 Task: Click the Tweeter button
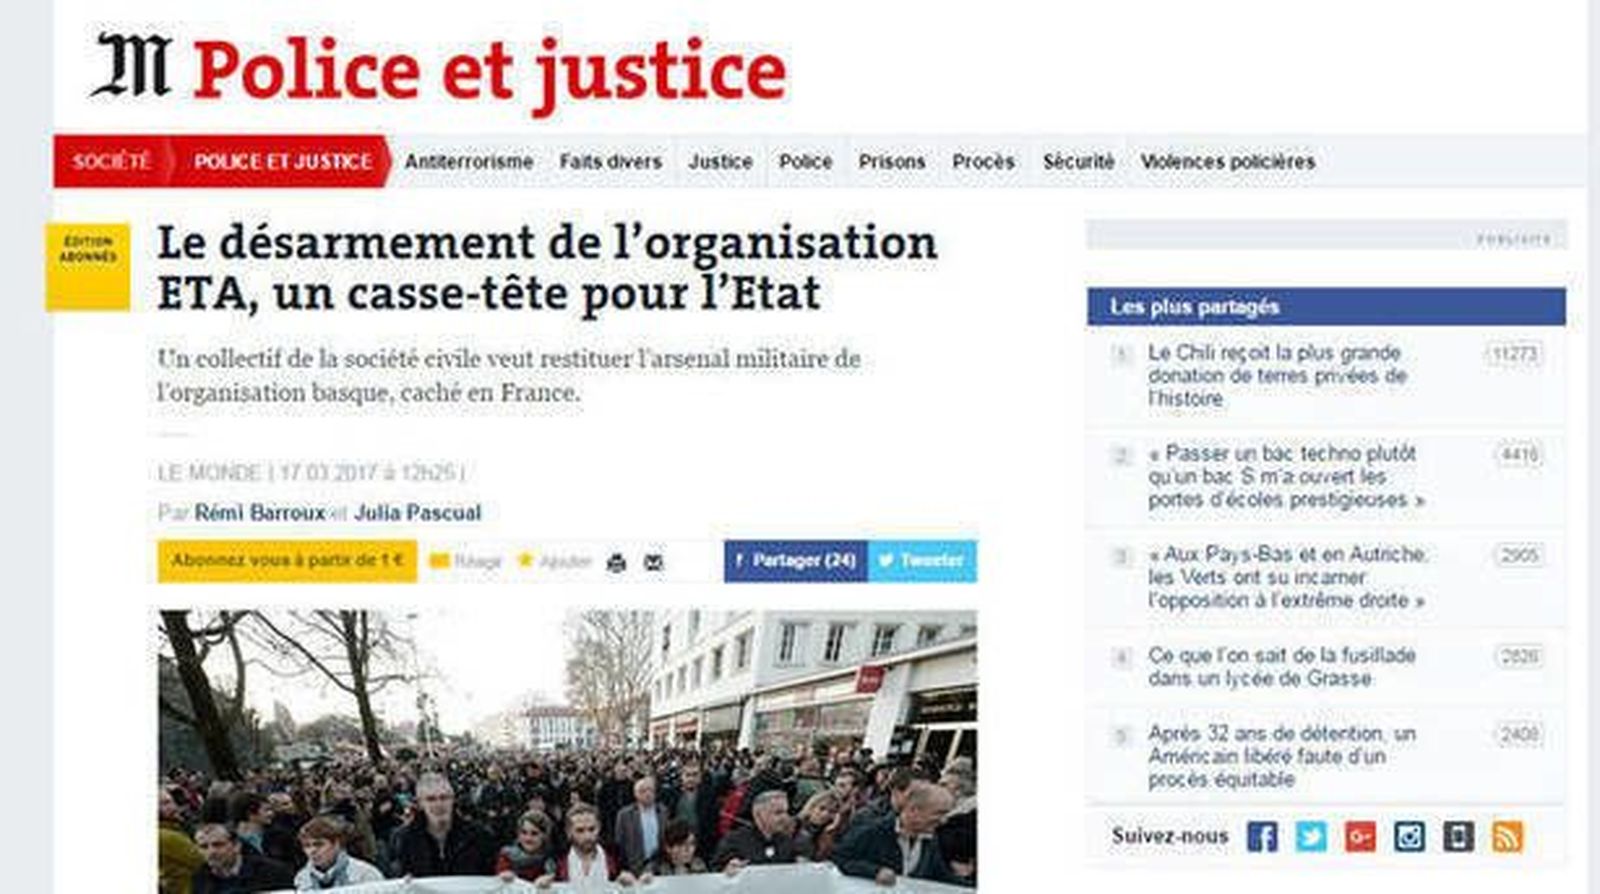[x=922, y=561]
